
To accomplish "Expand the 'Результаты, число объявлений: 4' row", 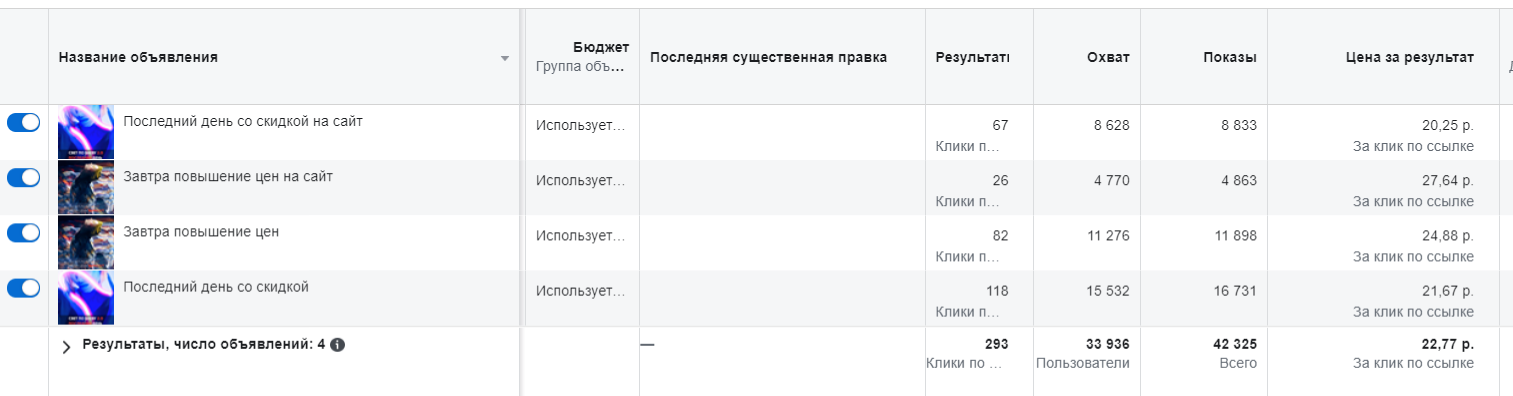I will [x=67, y=346].
